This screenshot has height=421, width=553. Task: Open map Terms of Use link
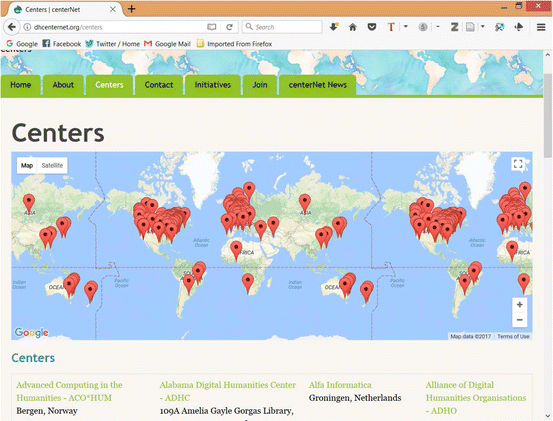pyautogui.click(x=513, y=336)
